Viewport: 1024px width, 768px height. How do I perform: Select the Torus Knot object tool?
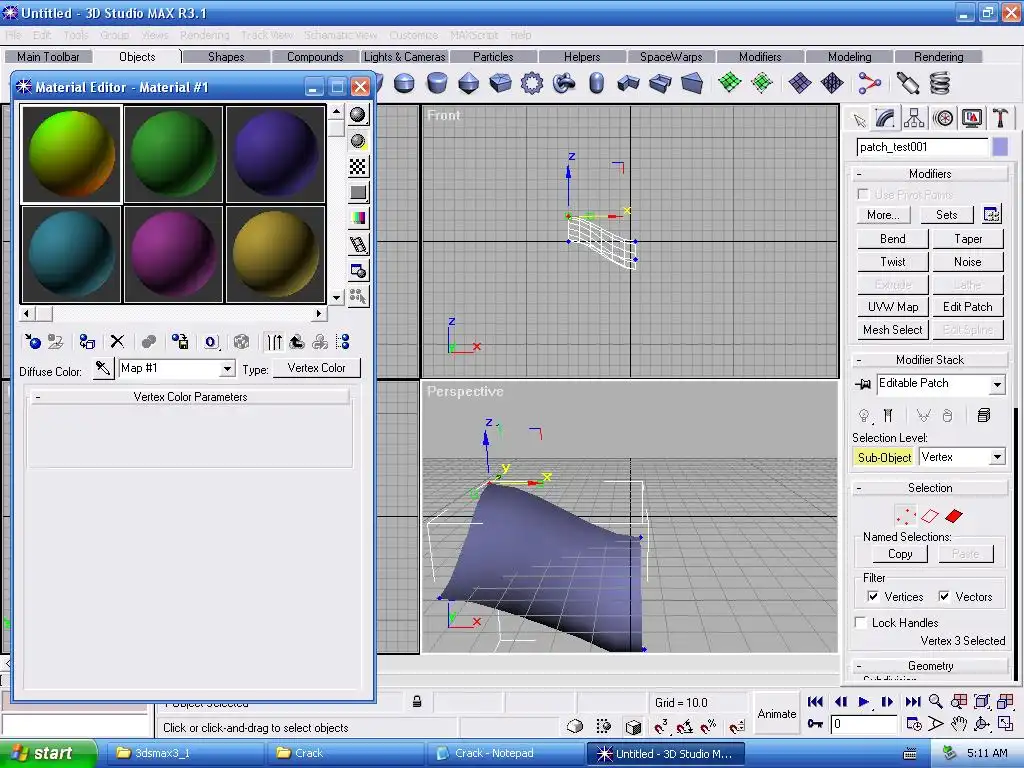click(564, 83)
